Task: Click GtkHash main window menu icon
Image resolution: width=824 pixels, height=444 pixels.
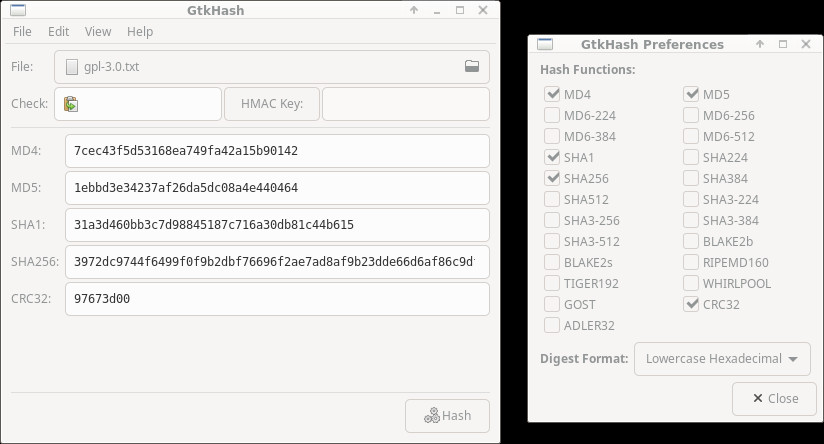Action: 18,10
